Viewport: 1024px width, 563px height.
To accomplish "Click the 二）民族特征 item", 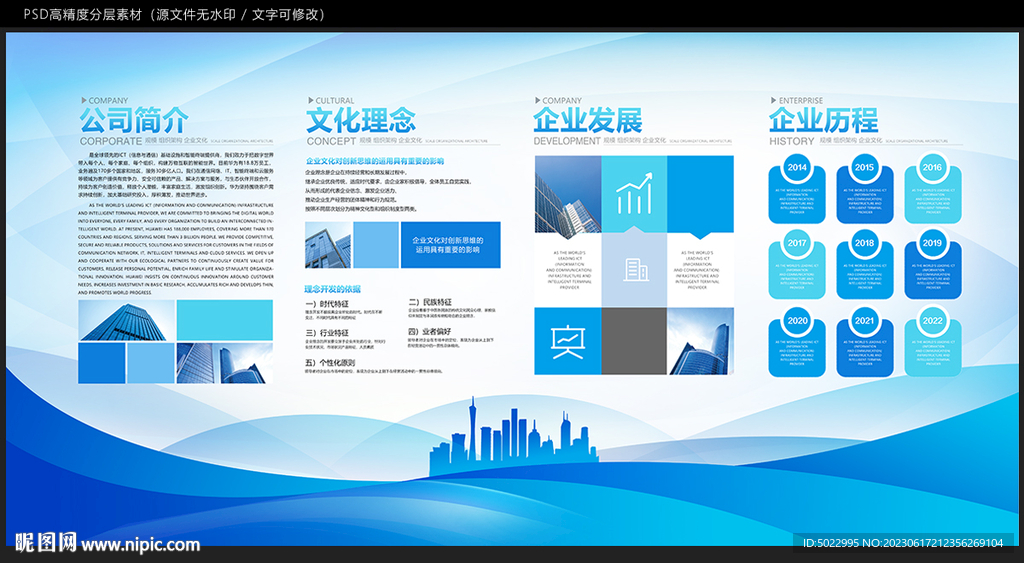I will click(x=430, y=302).
